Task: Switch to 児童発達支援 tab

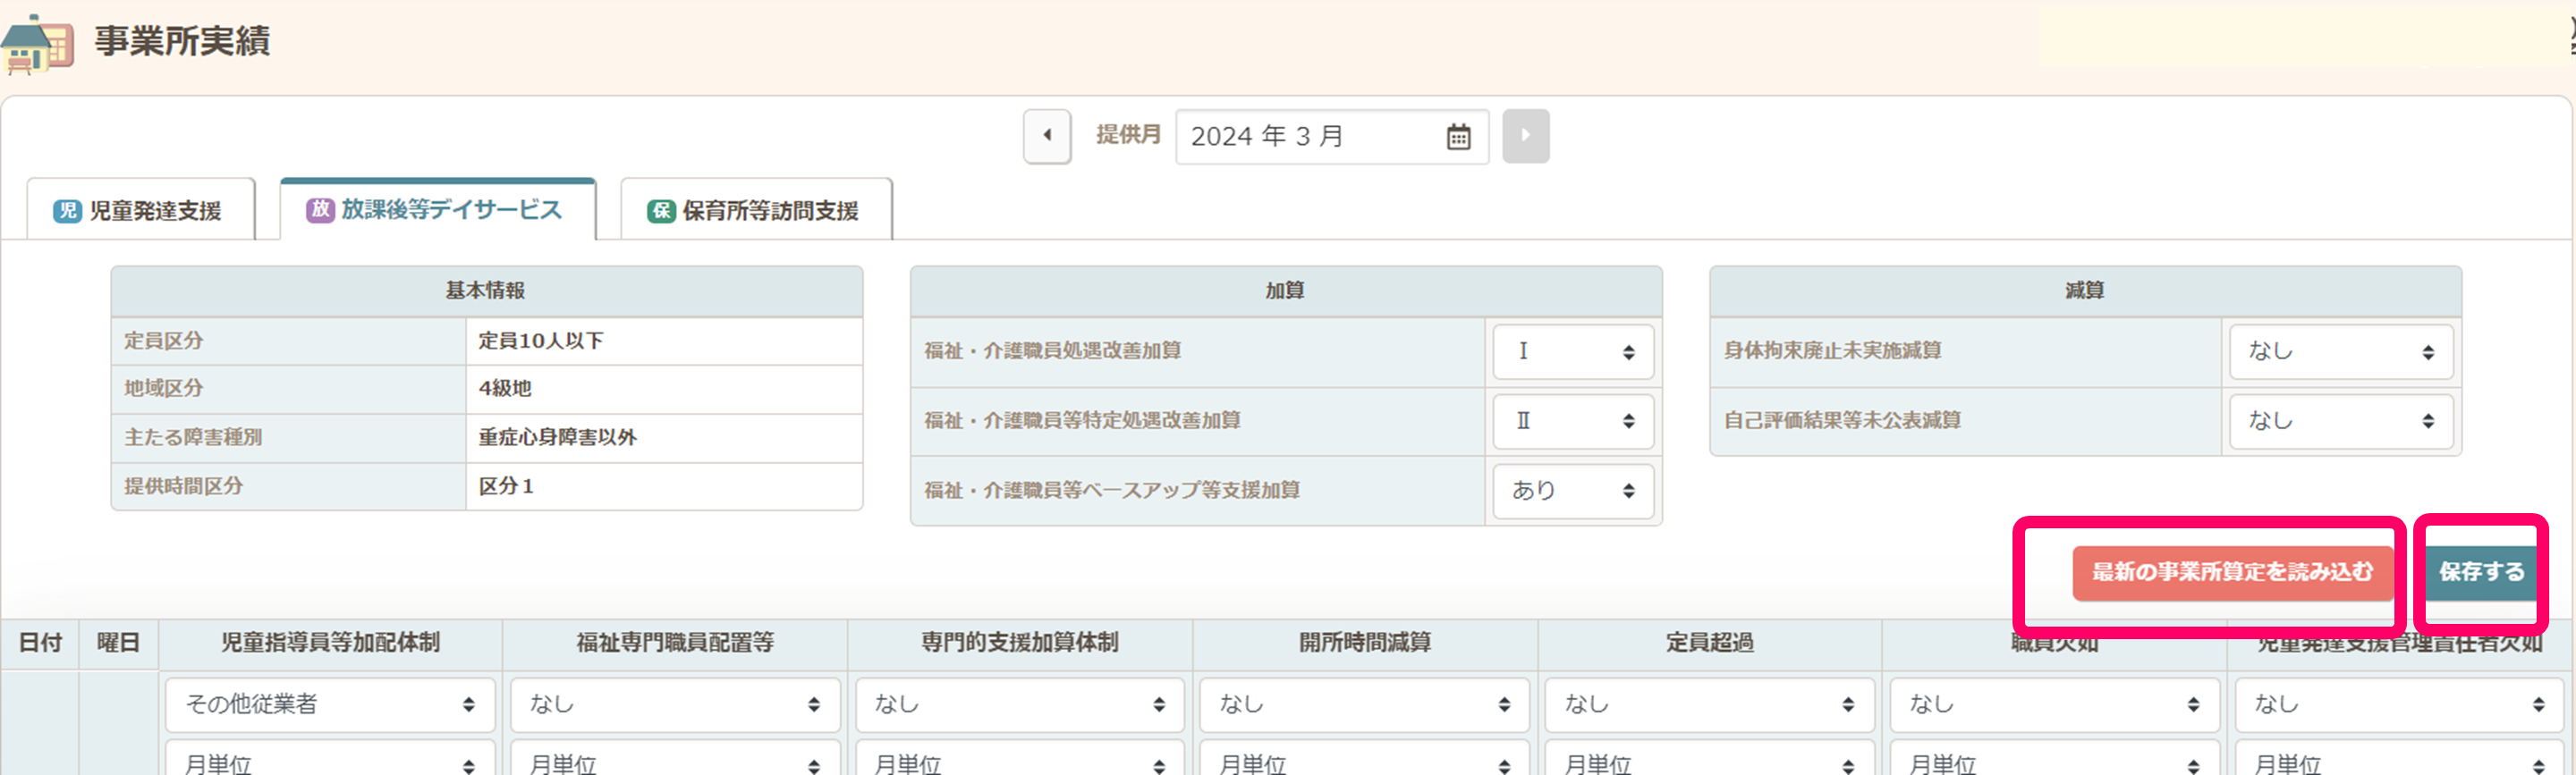Action: point(141,211)
